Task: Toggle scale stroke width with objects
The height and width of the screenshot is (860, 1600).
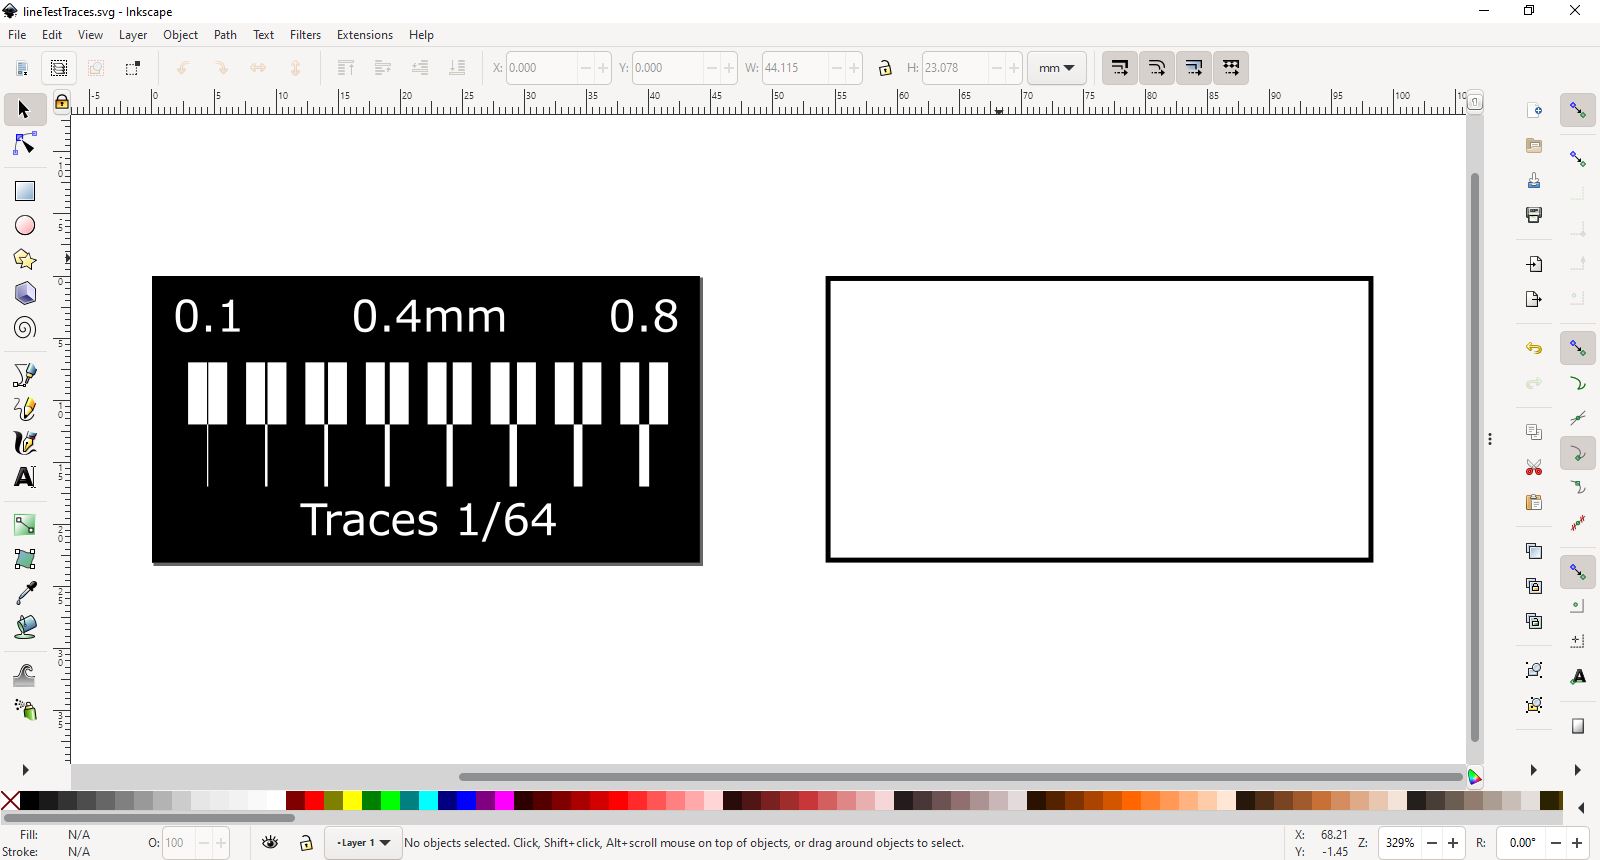Action: pos(1120,68)
